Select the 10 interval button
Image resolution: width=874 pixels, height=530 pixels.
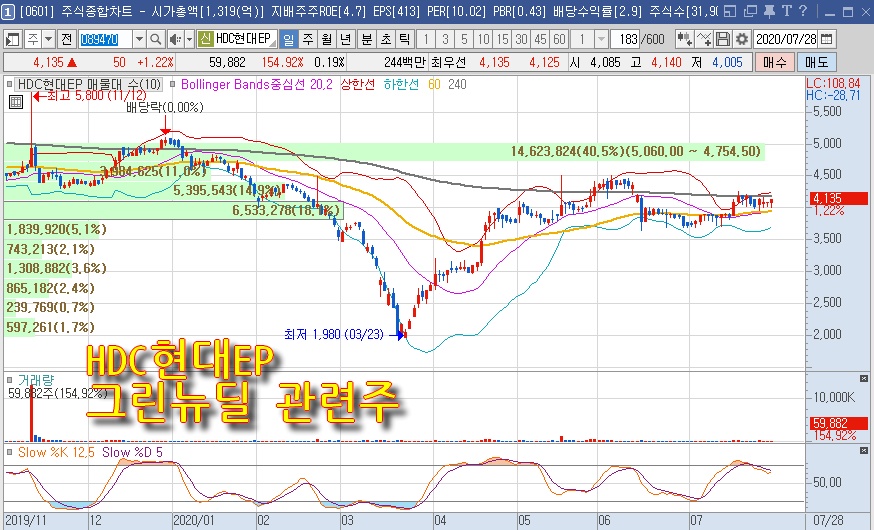pos(483,39)
